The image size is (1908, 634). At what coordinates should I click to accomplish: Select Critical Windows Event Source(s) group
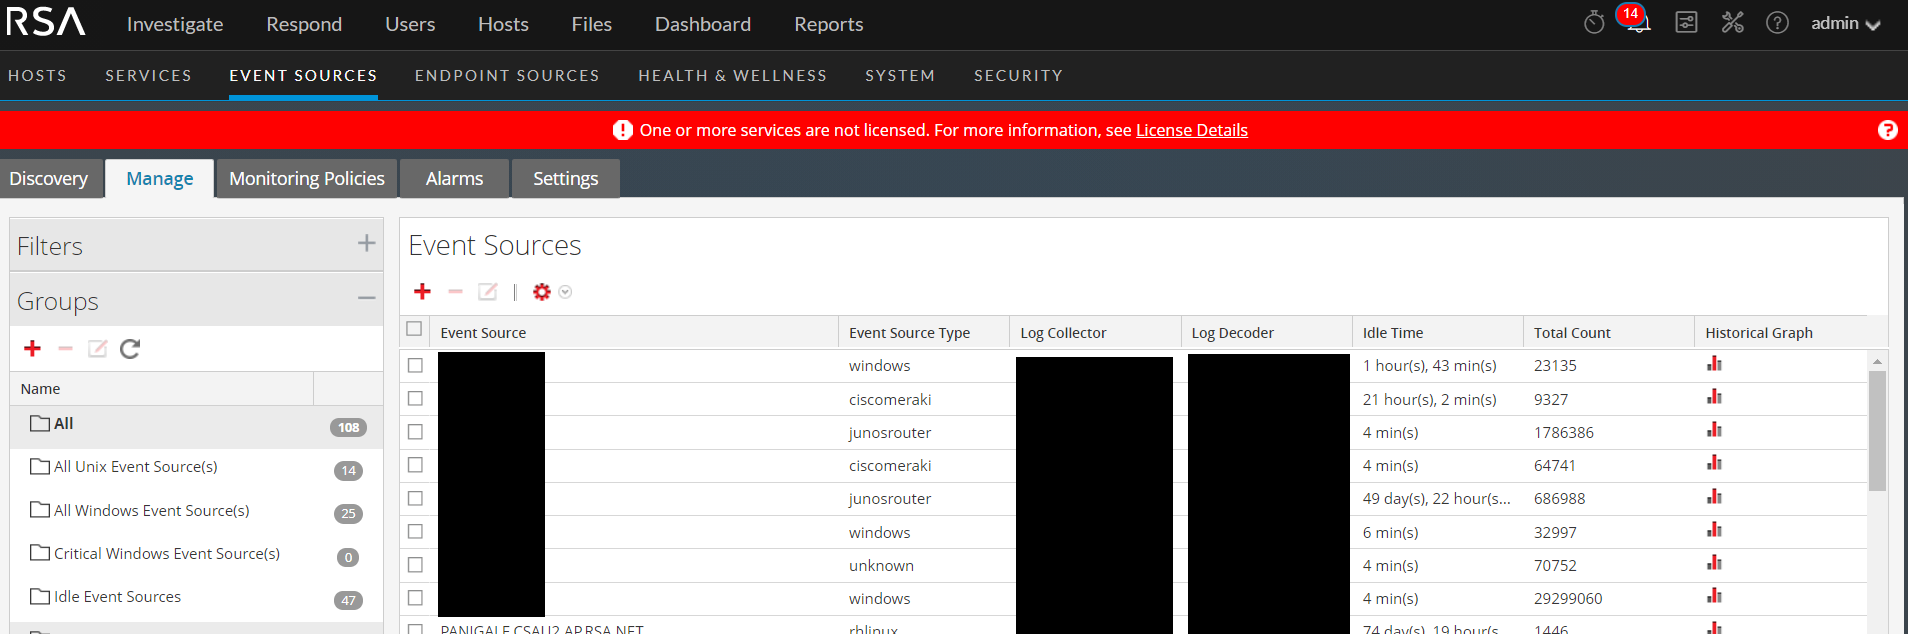196,554
